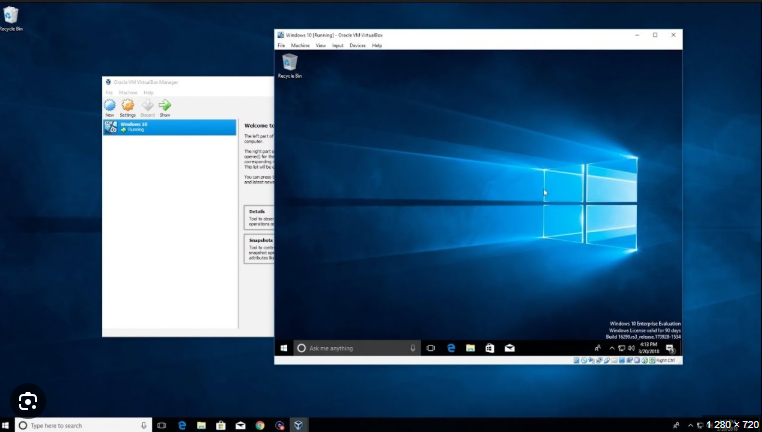Click the Discard toolbar icon

click(x=147, y=105)
